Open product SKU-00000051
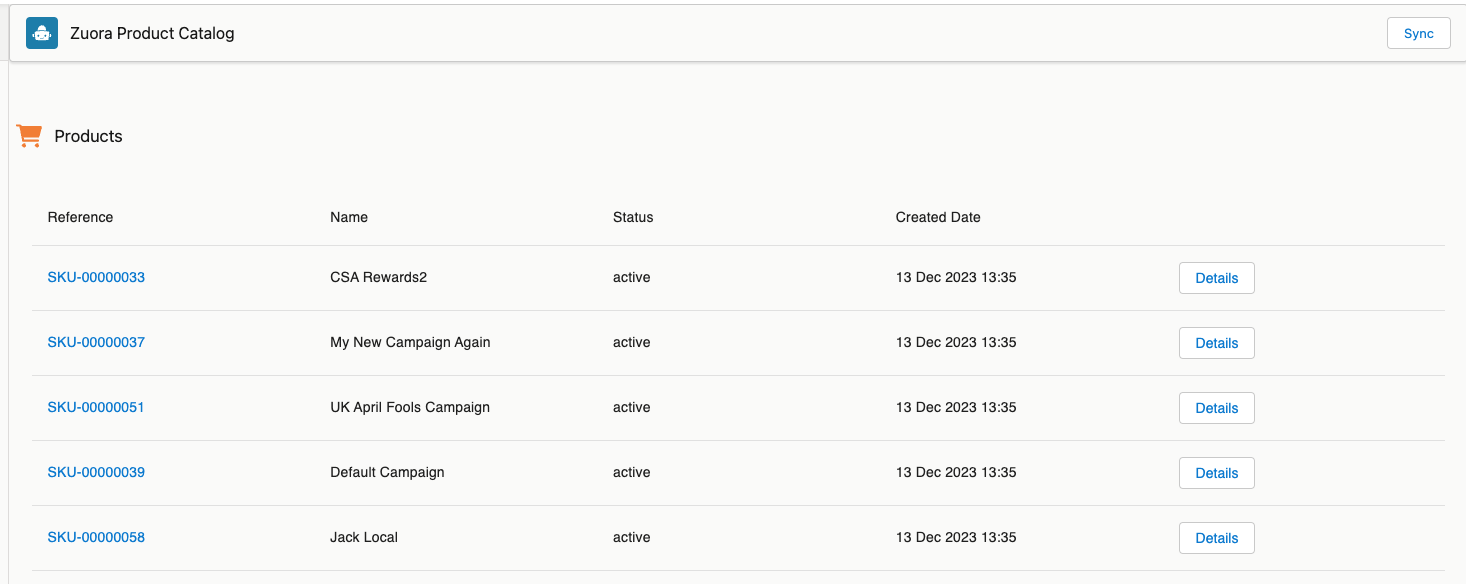 [x=96, y=407]
